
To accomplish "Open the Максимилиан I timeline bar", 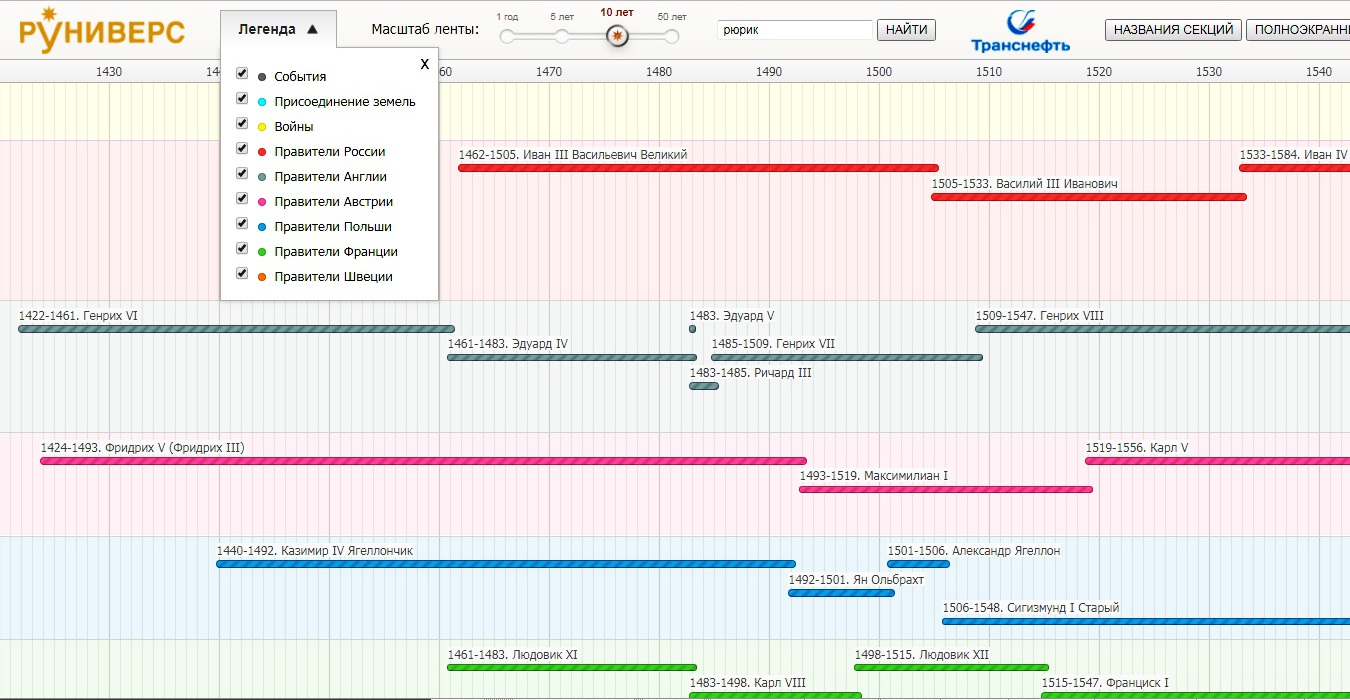I will tap(945, 489).
